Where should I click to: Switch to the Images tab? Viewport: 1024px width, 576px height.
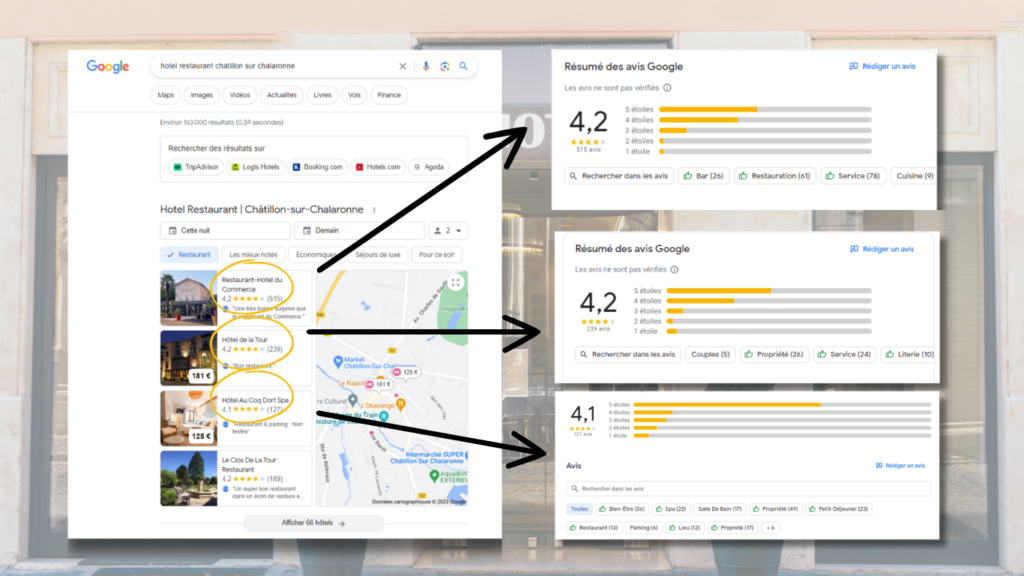(x=202, y=95)
